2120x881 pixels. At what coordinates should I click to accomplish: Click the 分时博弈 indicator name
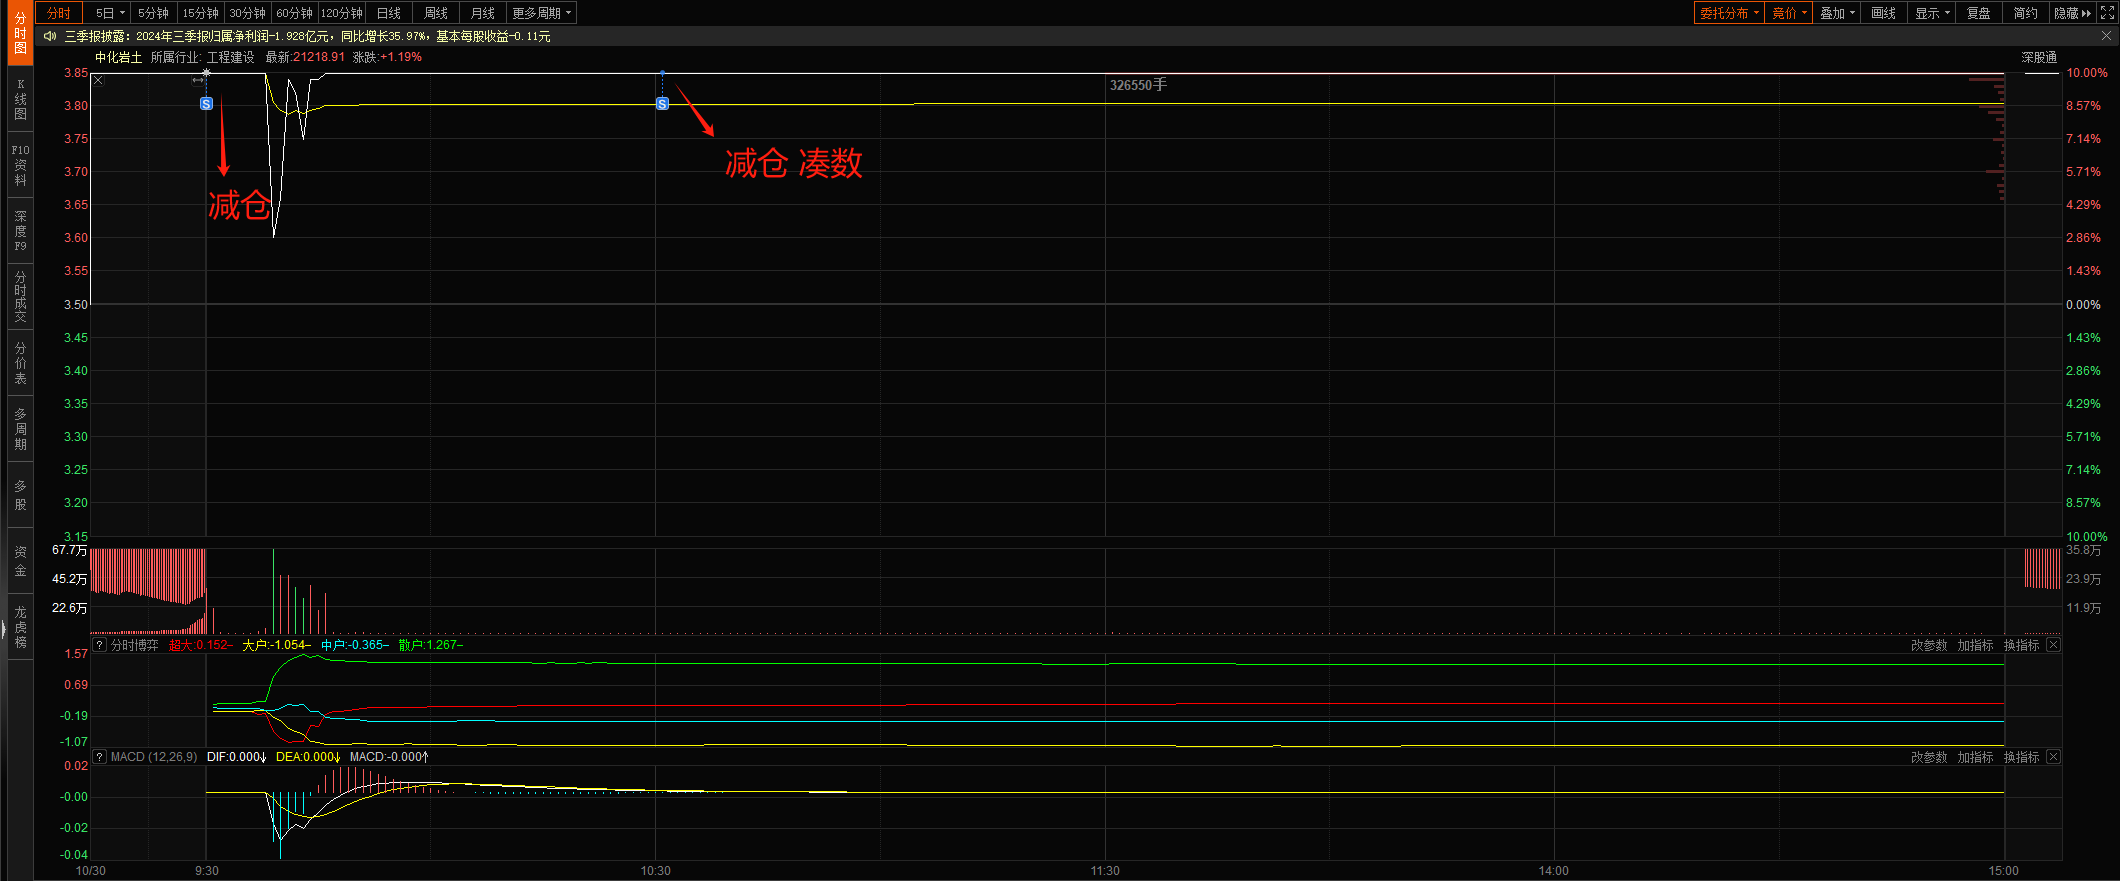tap(135, 645)
